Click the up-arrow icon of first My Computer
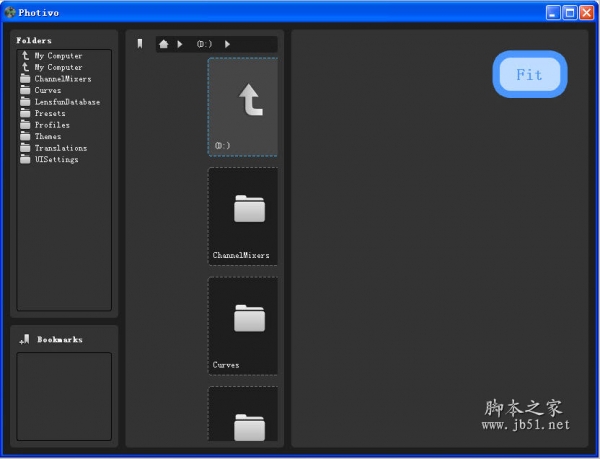The image size is (600, 459). [25, 56]
